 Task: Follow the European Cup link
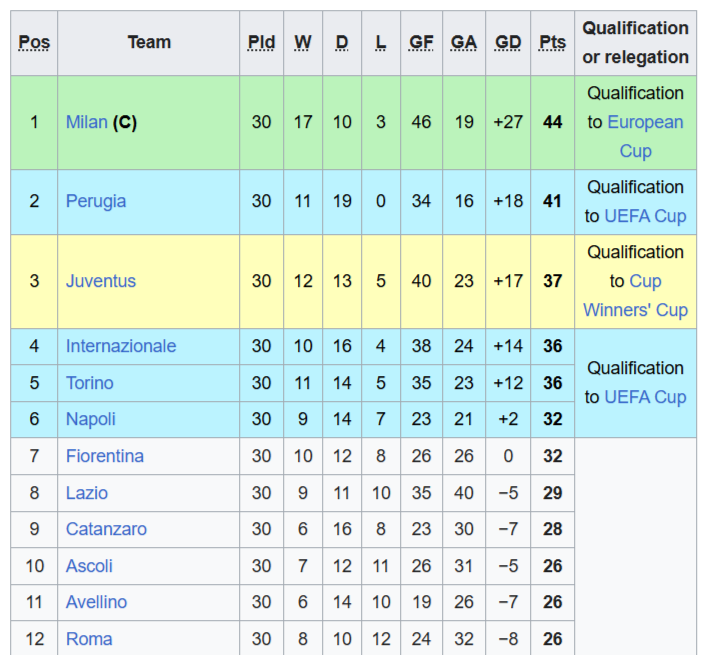(645, 136)
